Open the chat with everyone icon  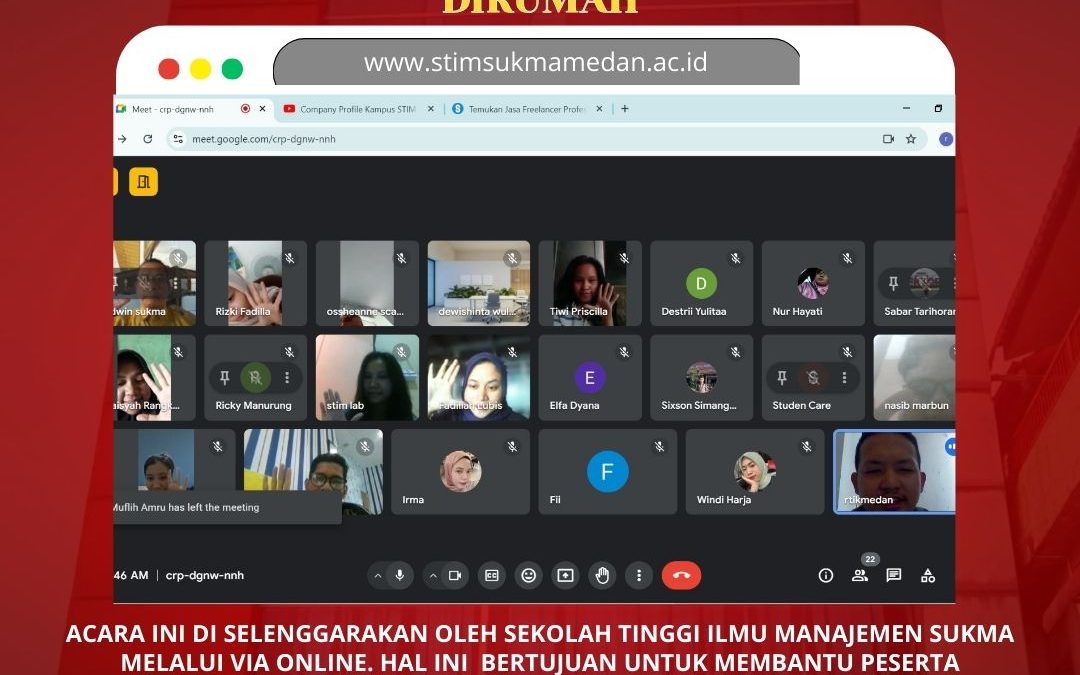click(894, 575)
